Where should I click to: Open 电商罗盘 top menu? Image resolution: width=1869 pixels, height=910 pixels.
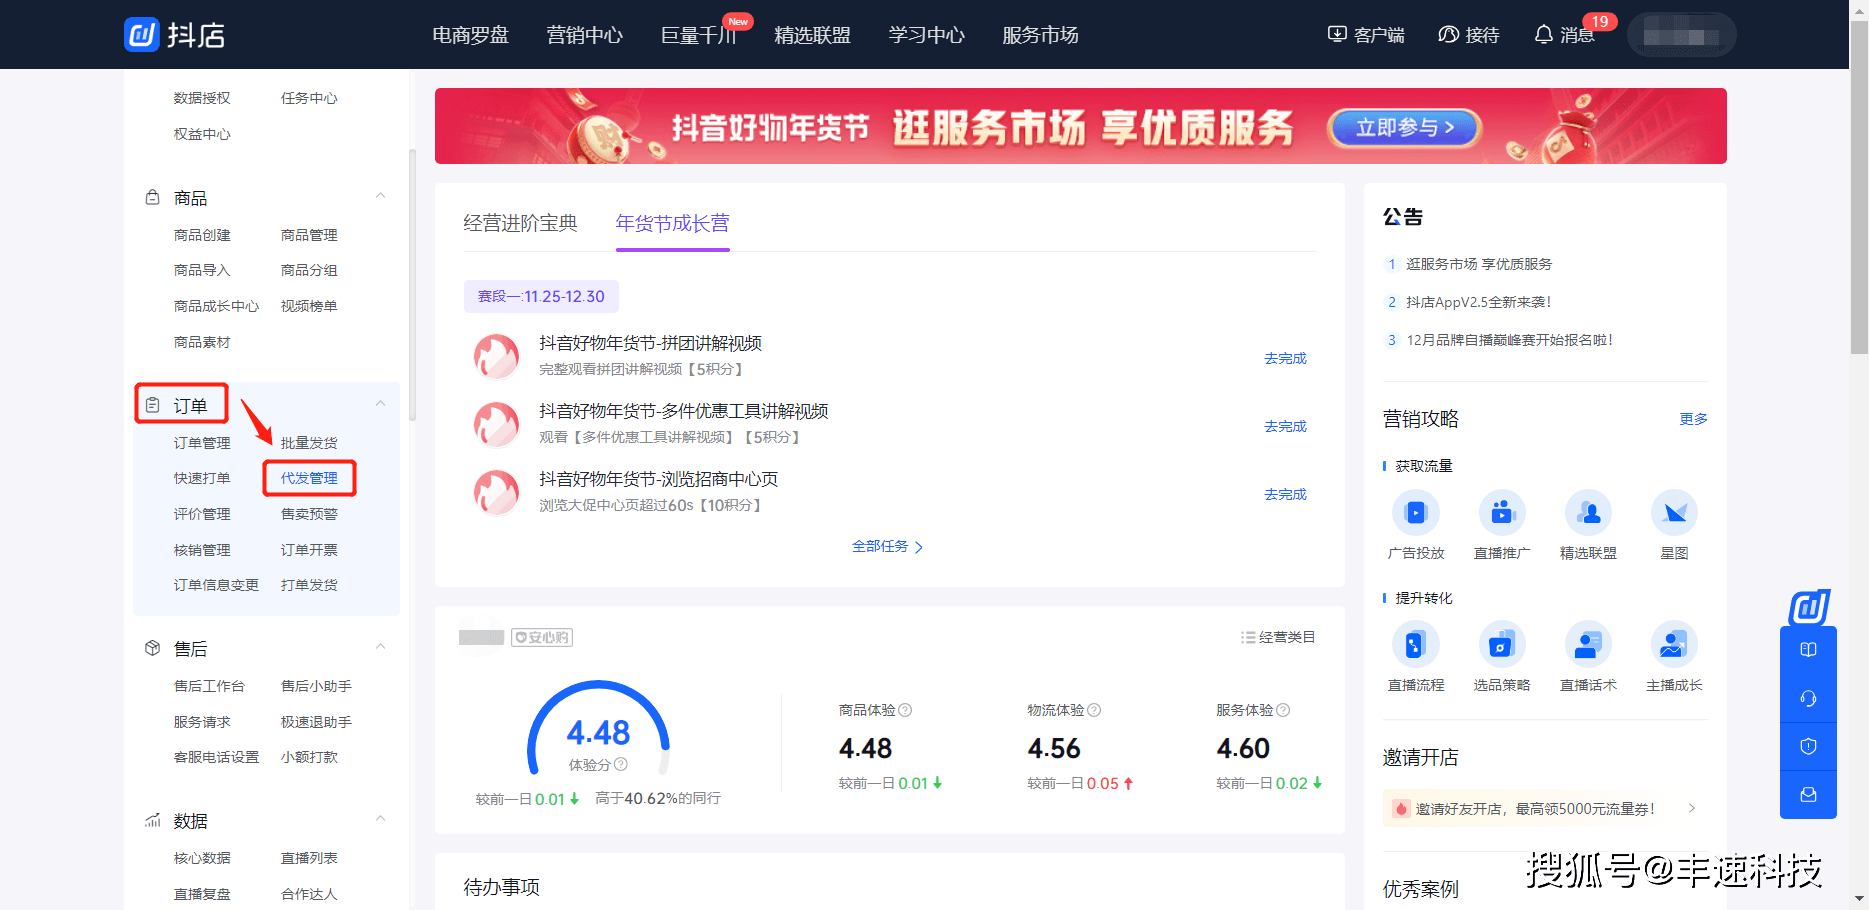point(471,35)
